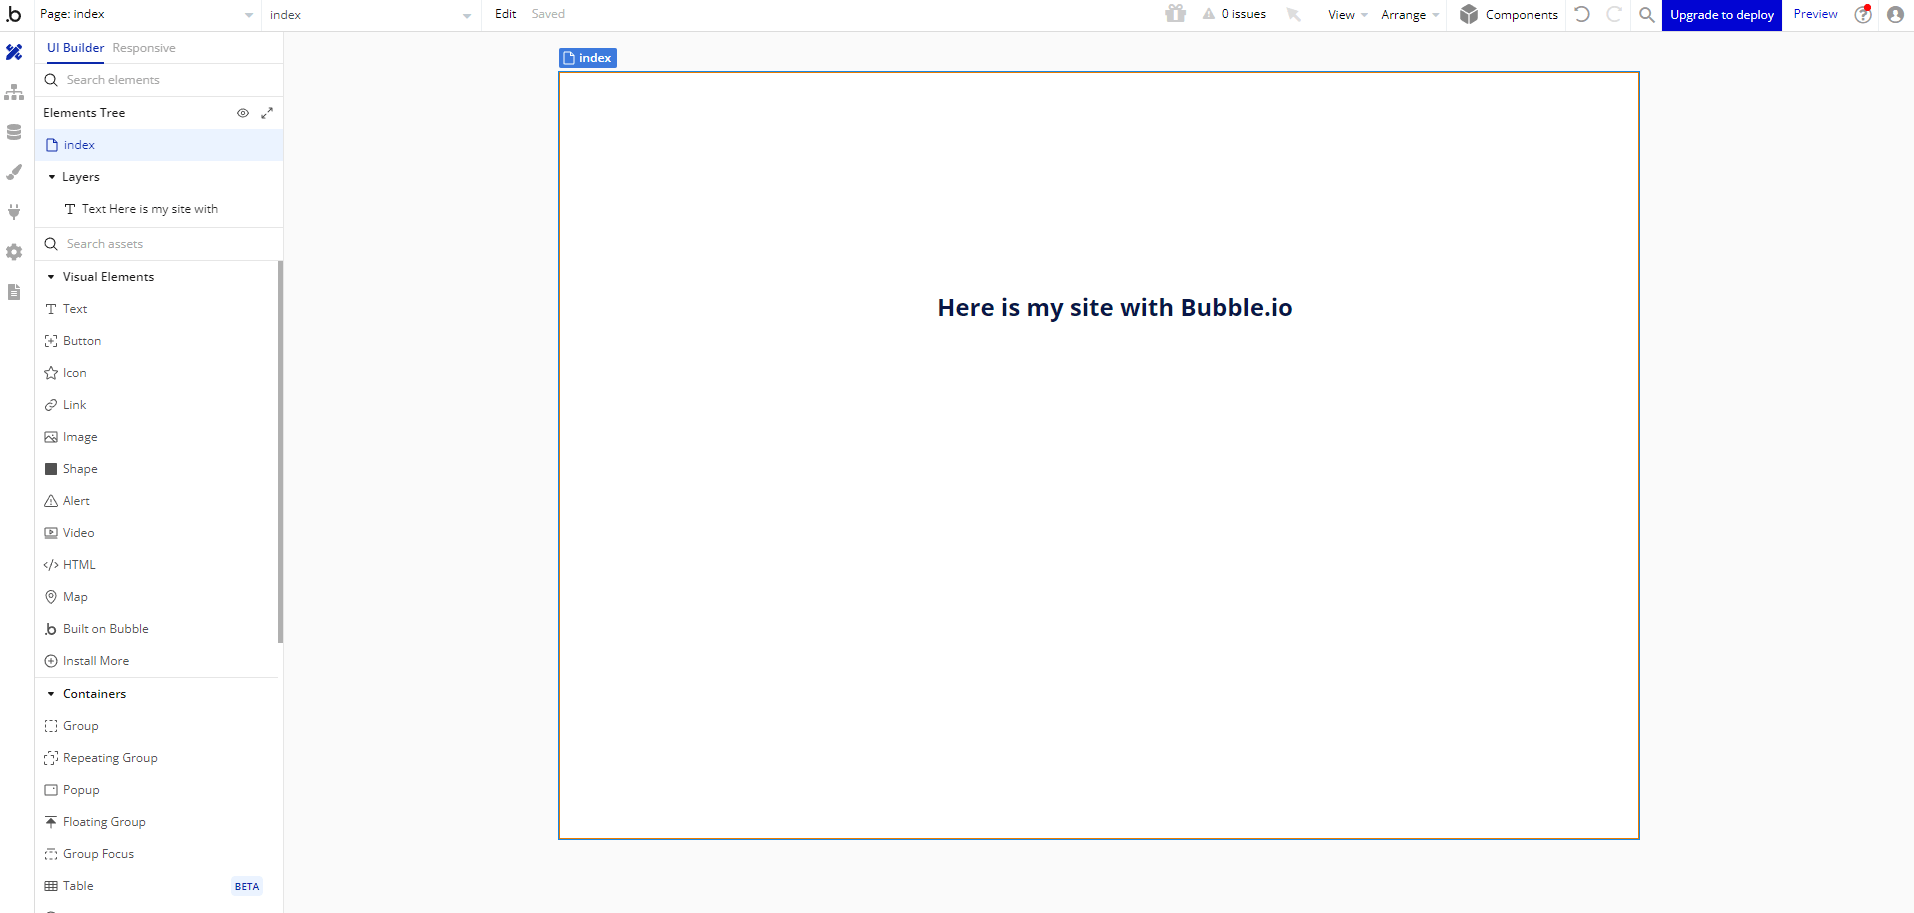The width and height of the screenshot is (1914, 913).
Task: Toggle elements tree visibility eye icon
Action: click(x=242, y=113)
